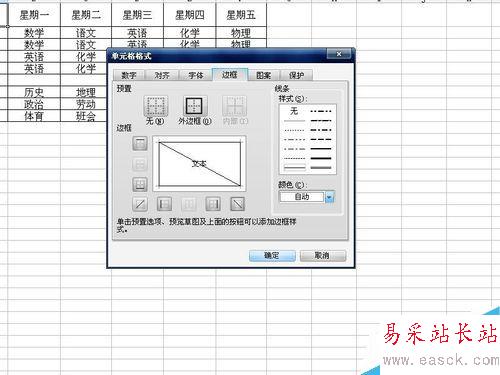Select the 星期五 header cell
Image resolution: width=500 pixels, height=375 pixels.
pos(241,15)
